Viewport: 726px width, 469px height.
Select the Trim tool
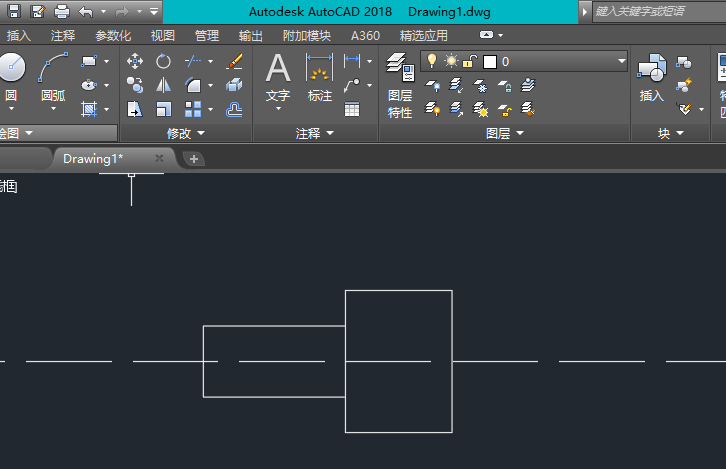[x=193, y=61]
